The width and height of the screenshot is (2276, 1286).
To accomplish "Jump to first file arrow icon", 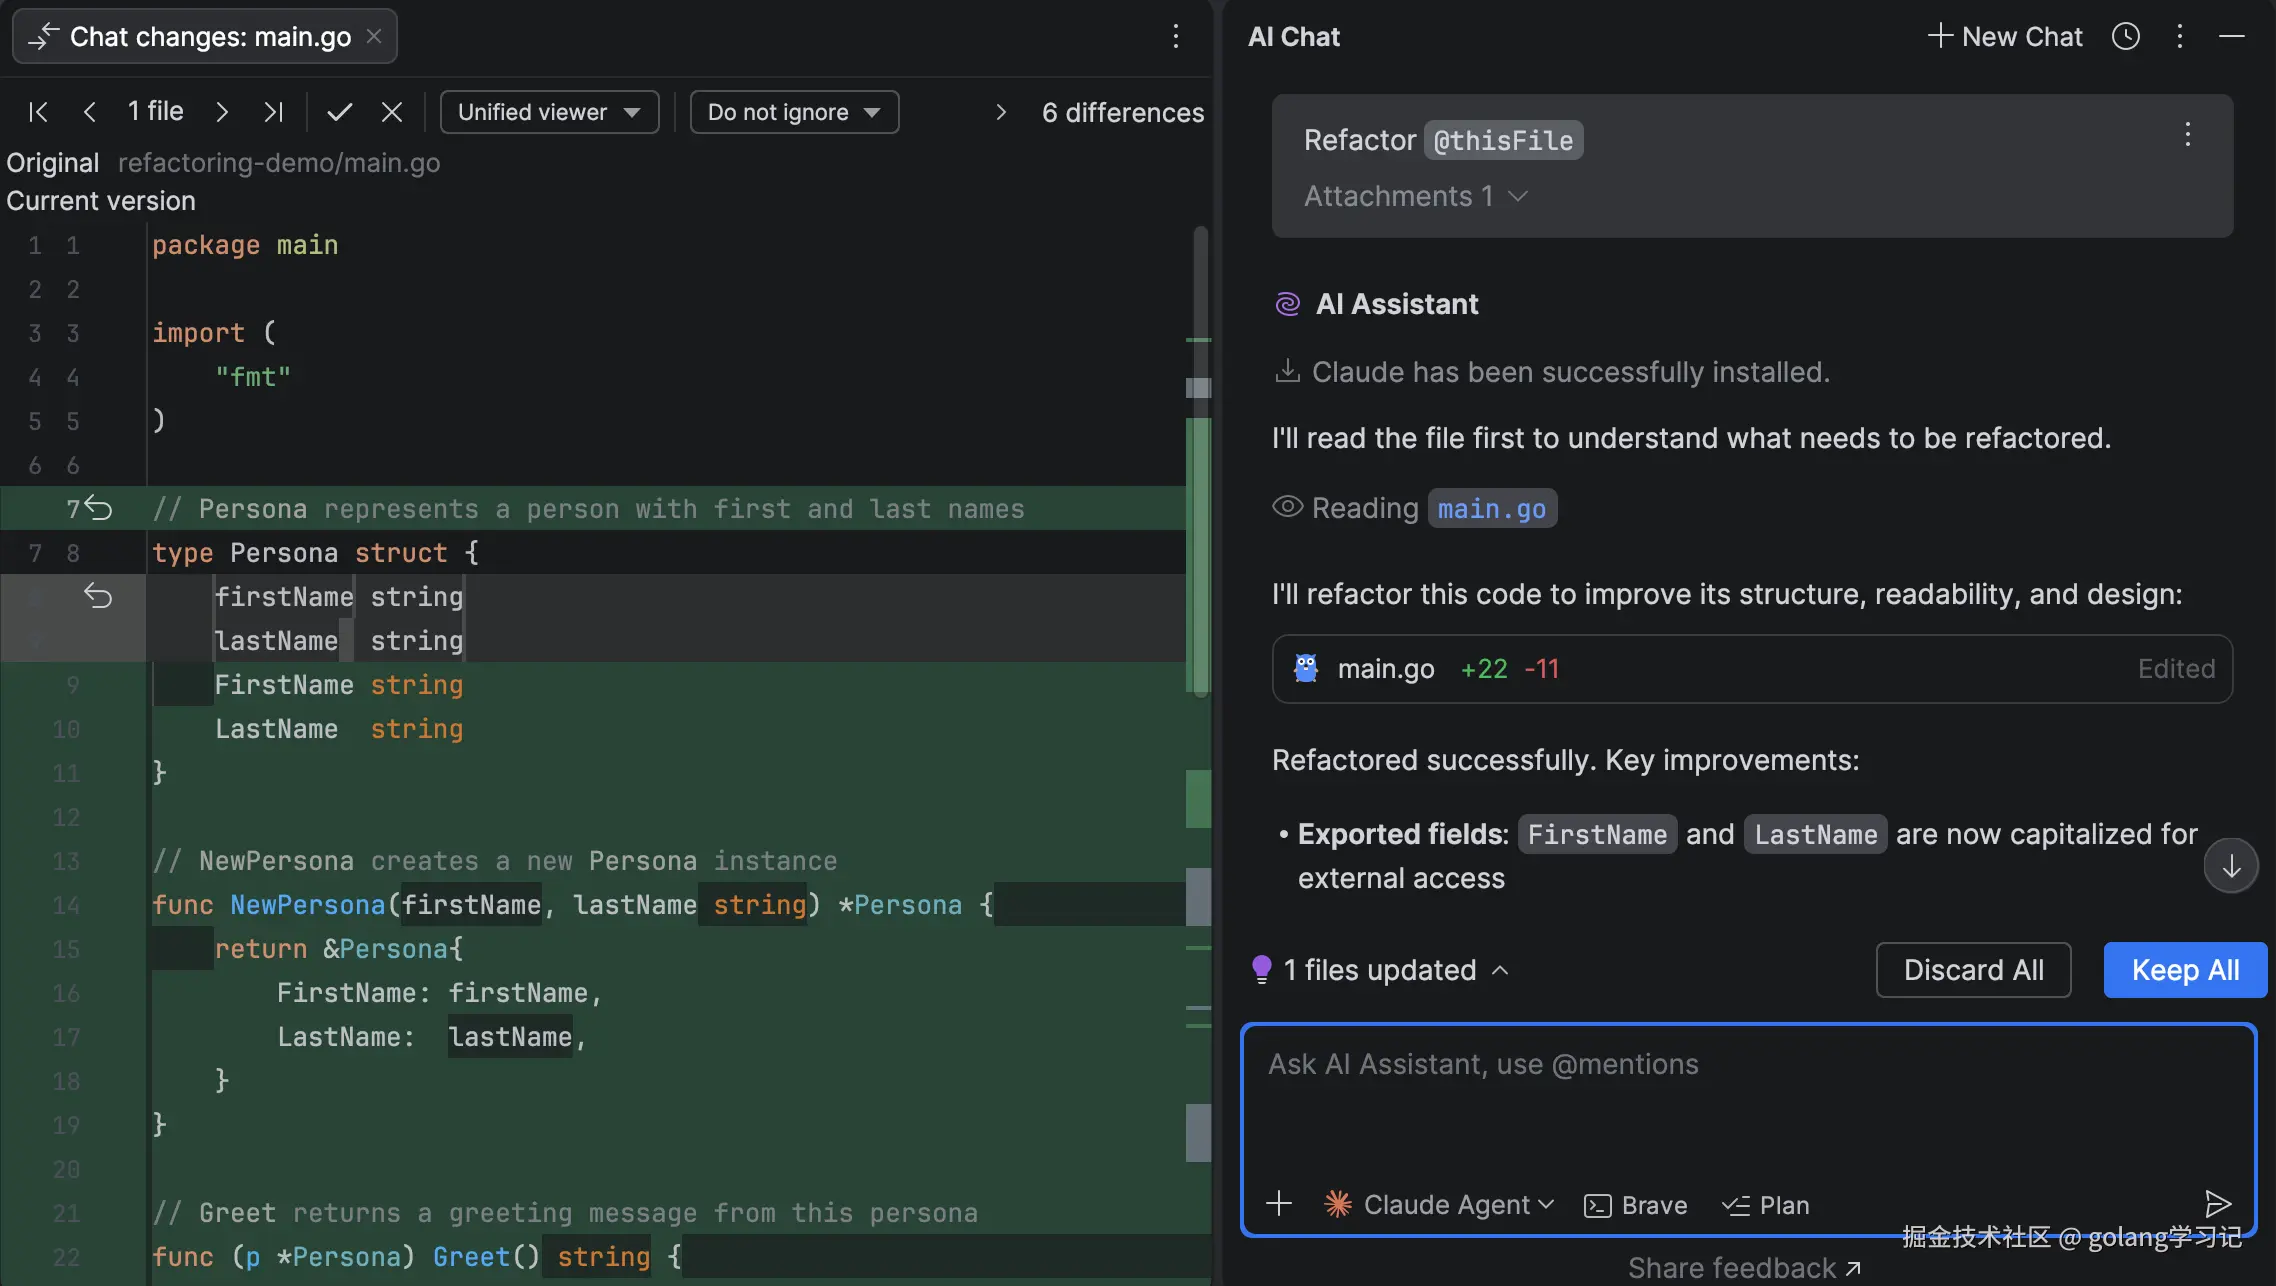I will 38,112.
